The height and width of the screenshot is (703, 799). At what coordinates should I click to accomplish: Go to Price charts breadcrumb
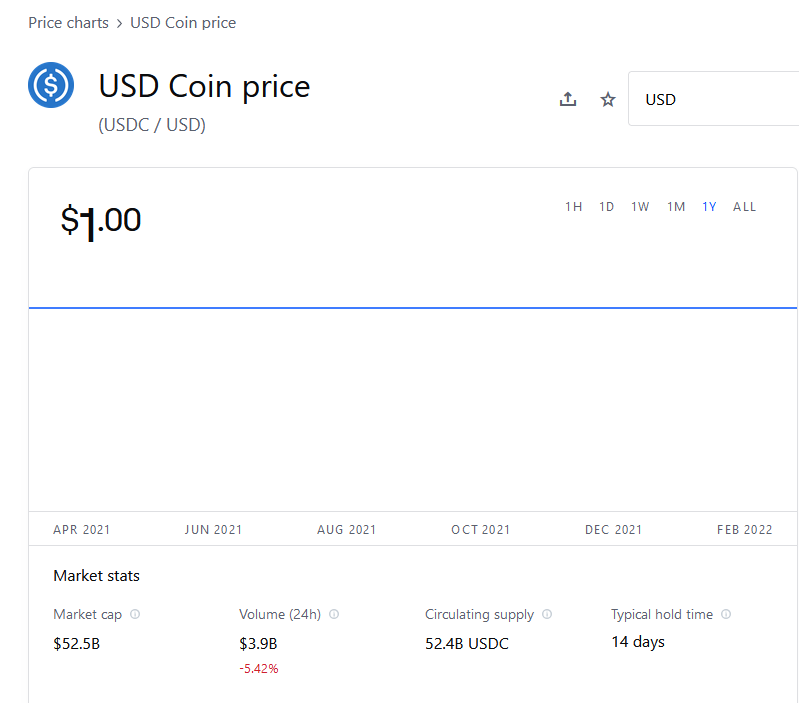click(68, 22)
